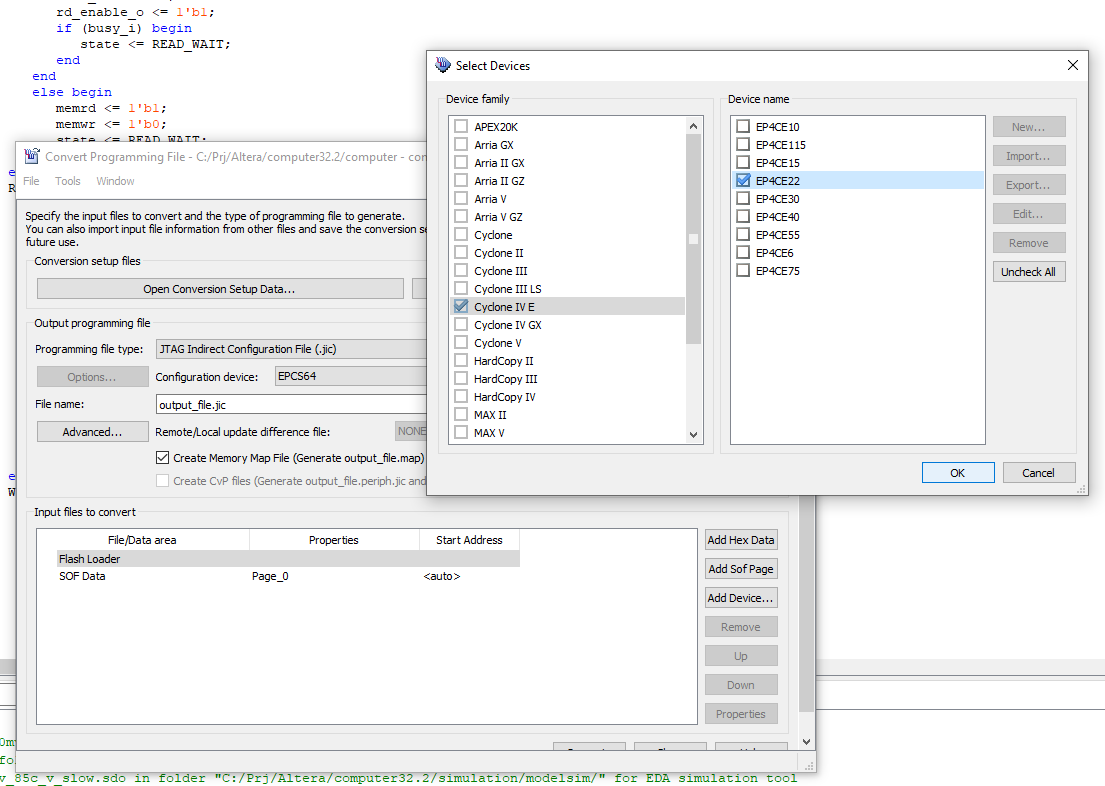Click device family list scroll up arrow

point(693,126)
